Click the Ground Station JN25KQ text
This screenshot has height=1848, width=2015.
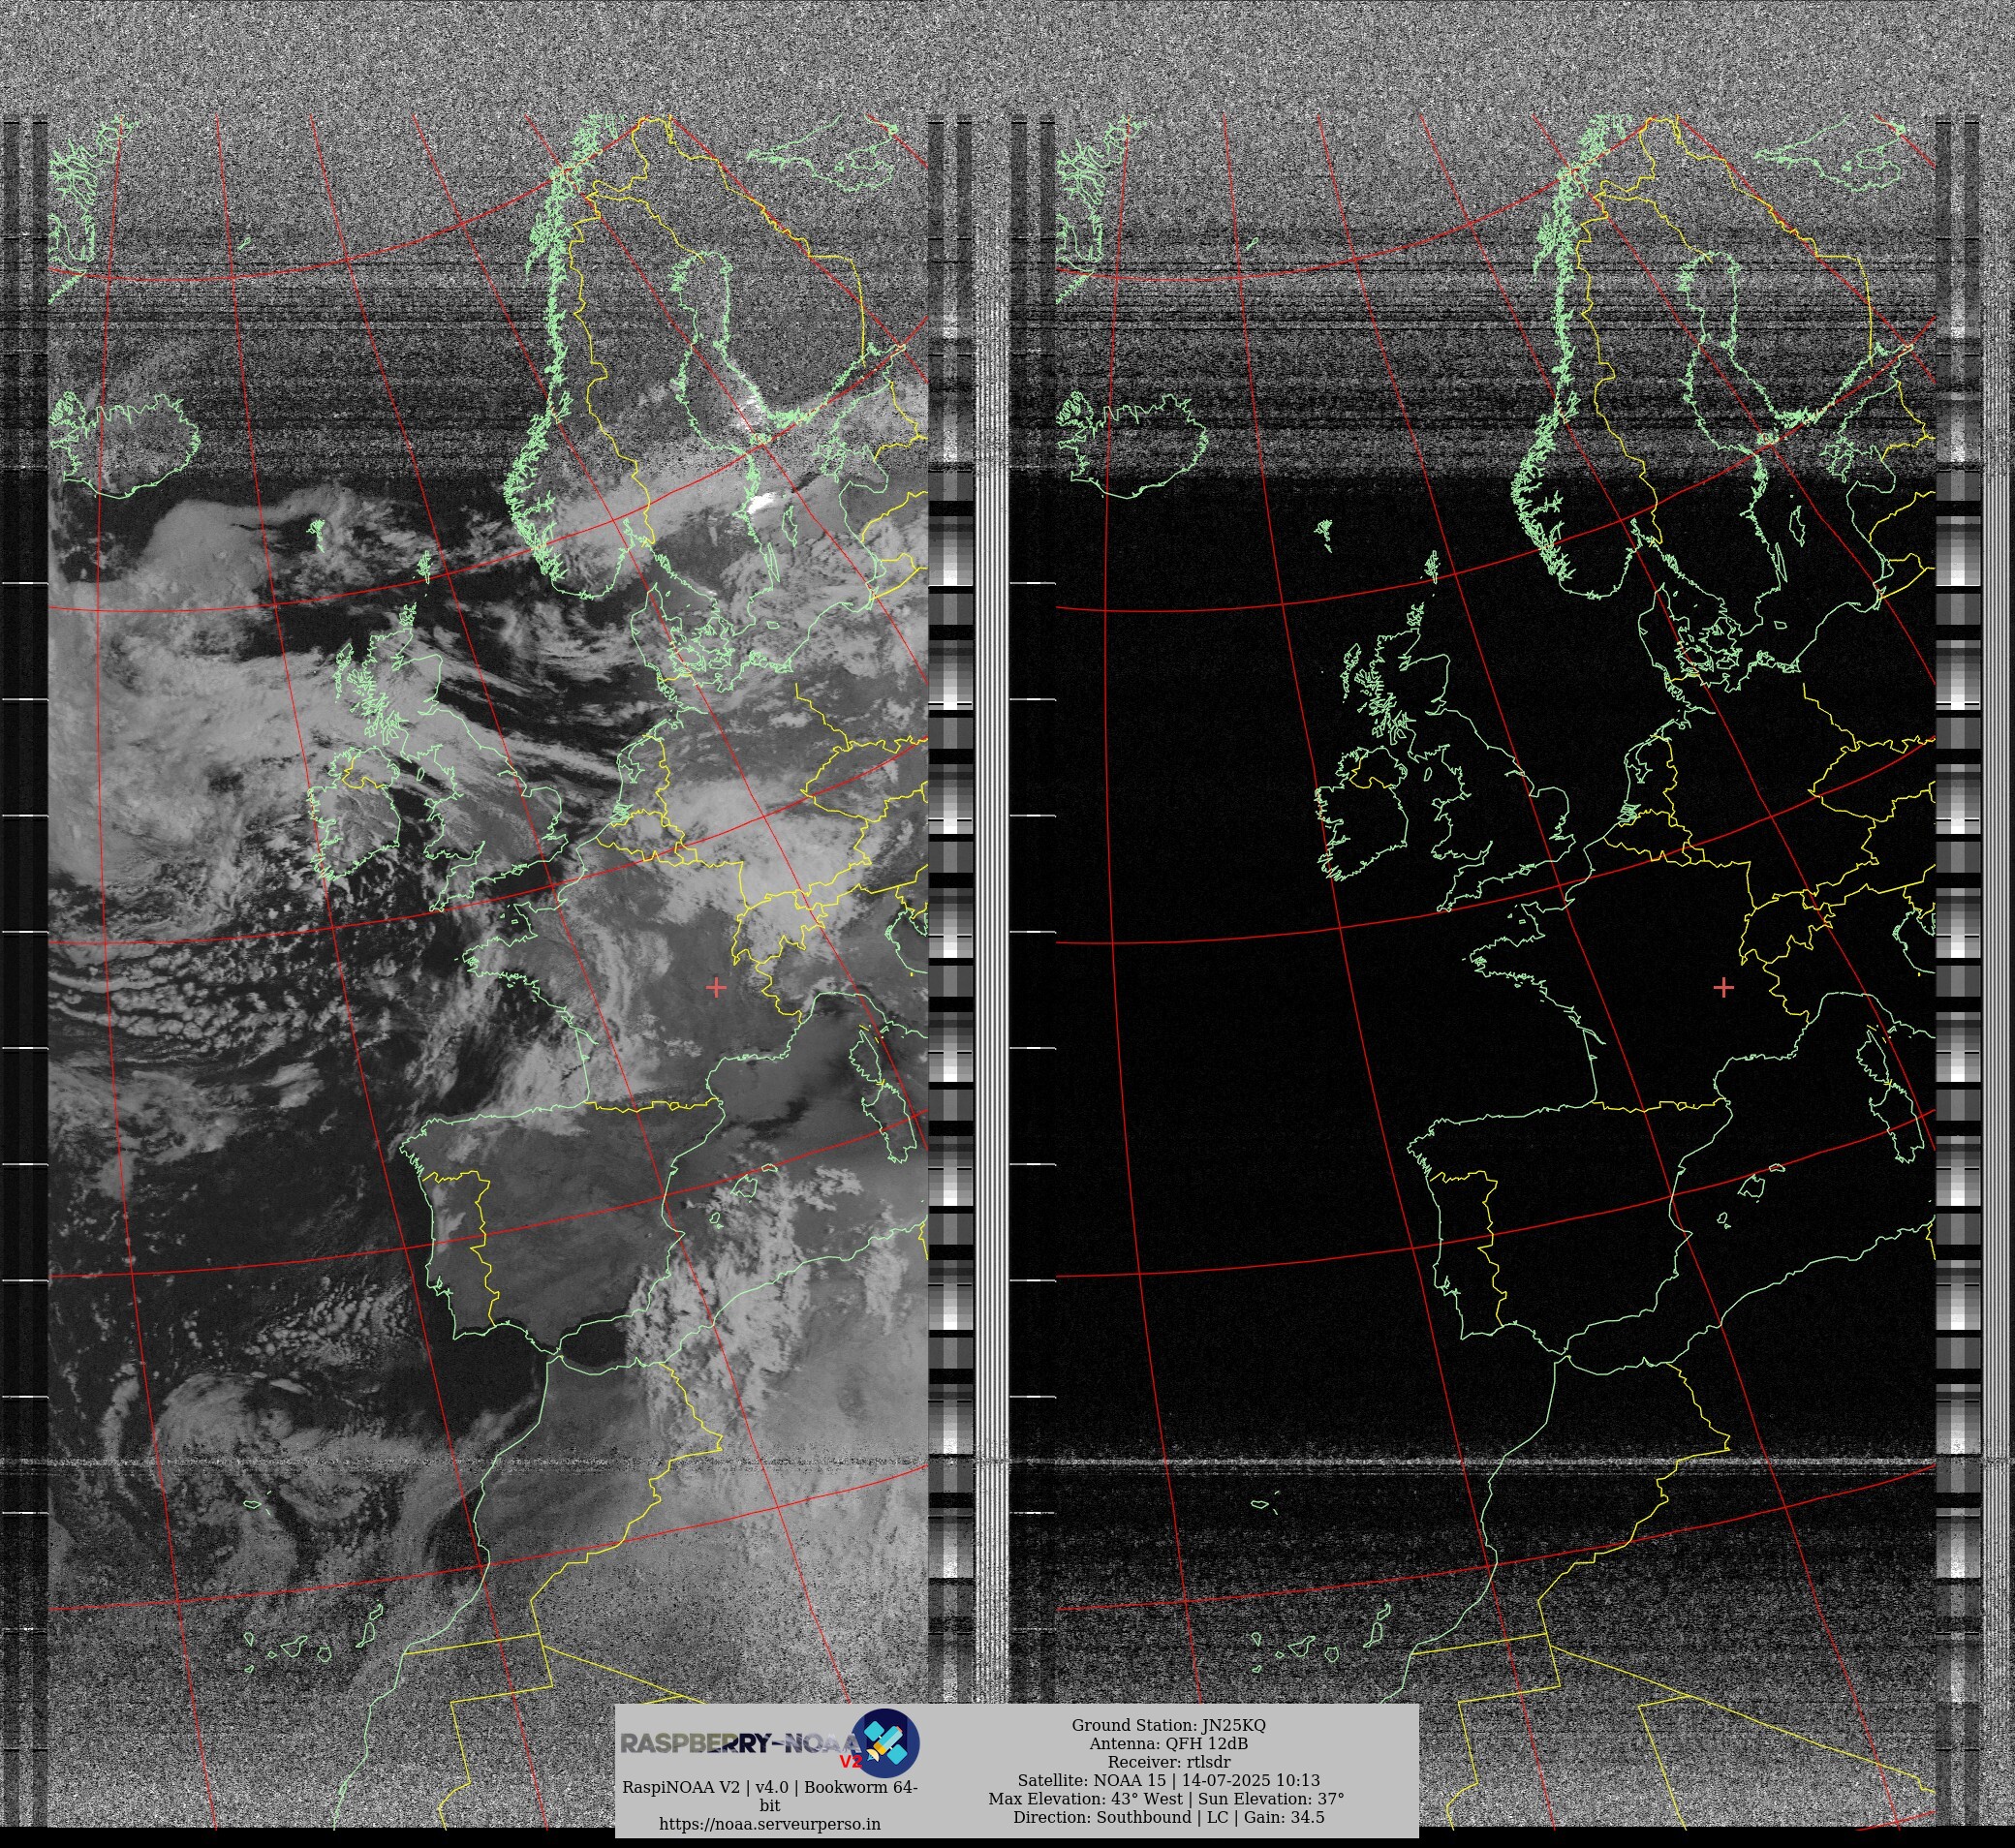pos(1168,1725)
